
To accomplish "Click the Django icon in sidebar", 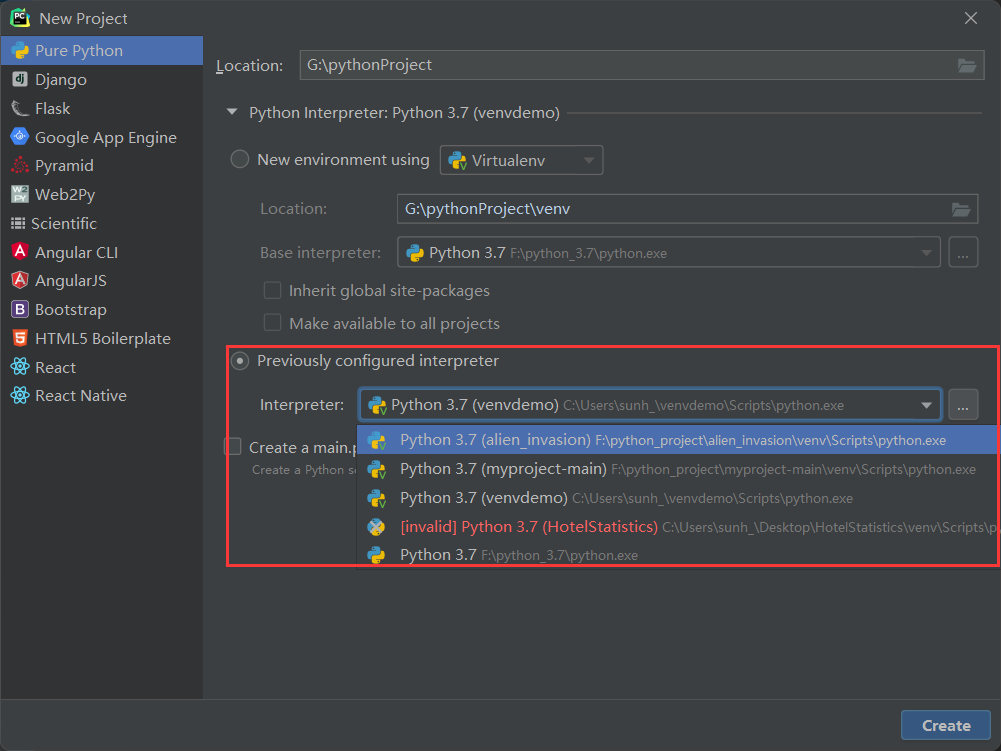I will click(x=20, y=79).
